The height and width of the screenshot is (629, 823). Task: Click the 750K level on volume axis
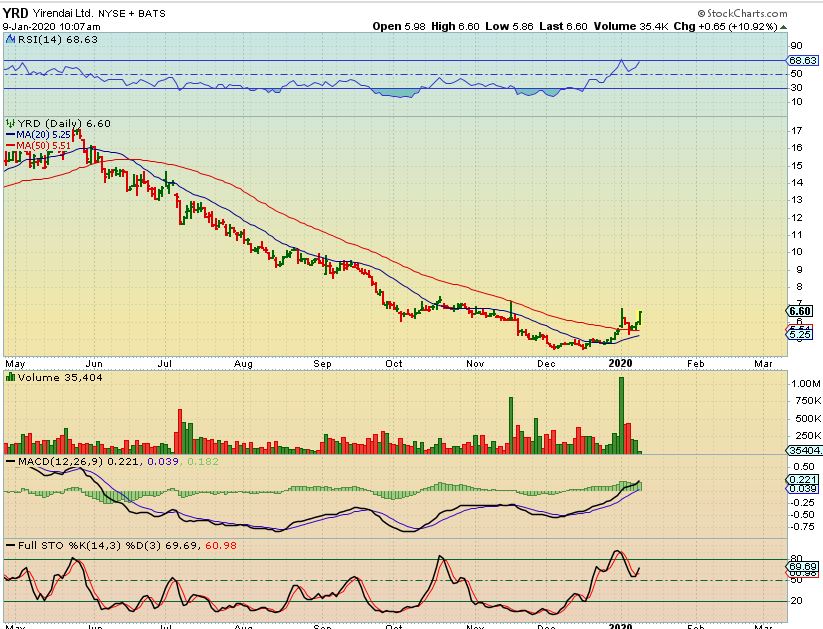[x=806, y=401]
